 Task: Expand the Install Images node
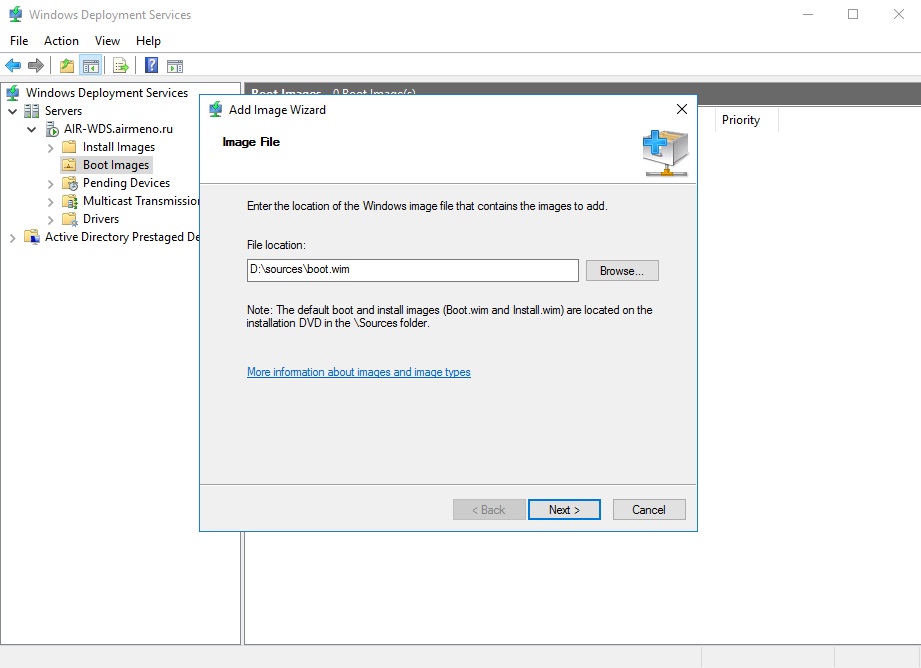51,147
